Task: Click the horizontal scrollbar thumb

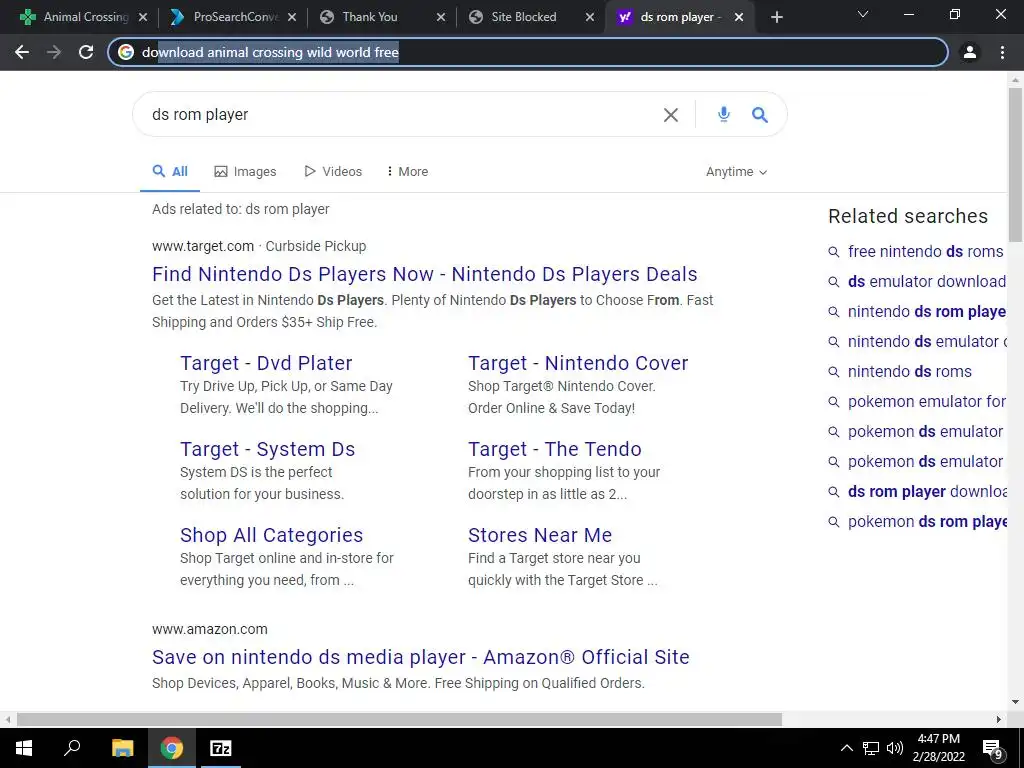Action: (399, 720)
